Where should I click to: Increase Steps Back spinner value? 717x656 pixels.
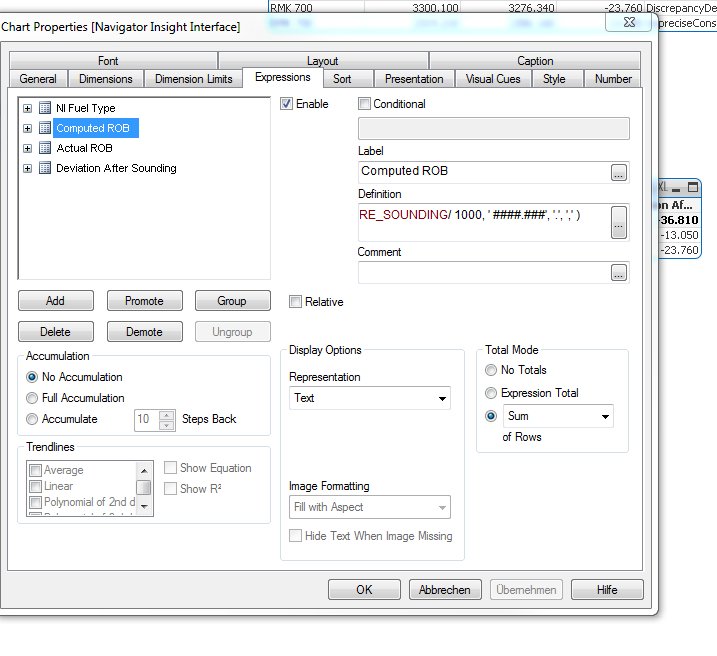pos(166,416)
